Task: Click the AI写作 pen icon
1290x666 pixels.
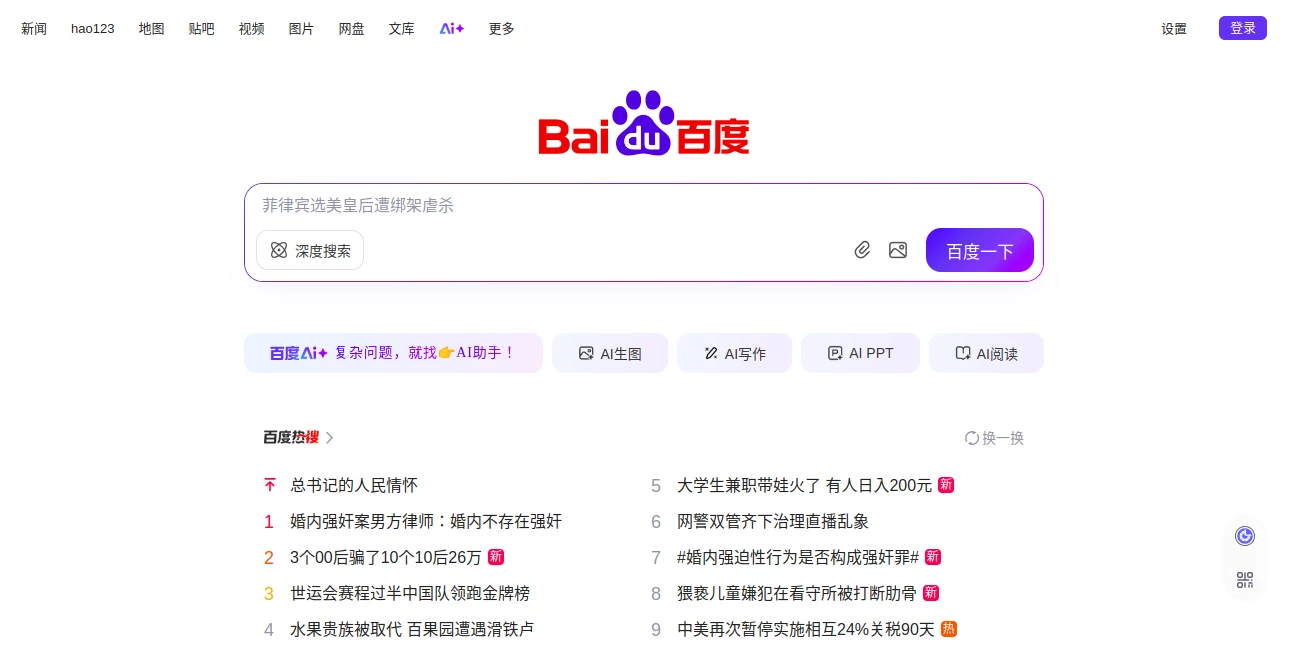Action: tap(711, 353)
